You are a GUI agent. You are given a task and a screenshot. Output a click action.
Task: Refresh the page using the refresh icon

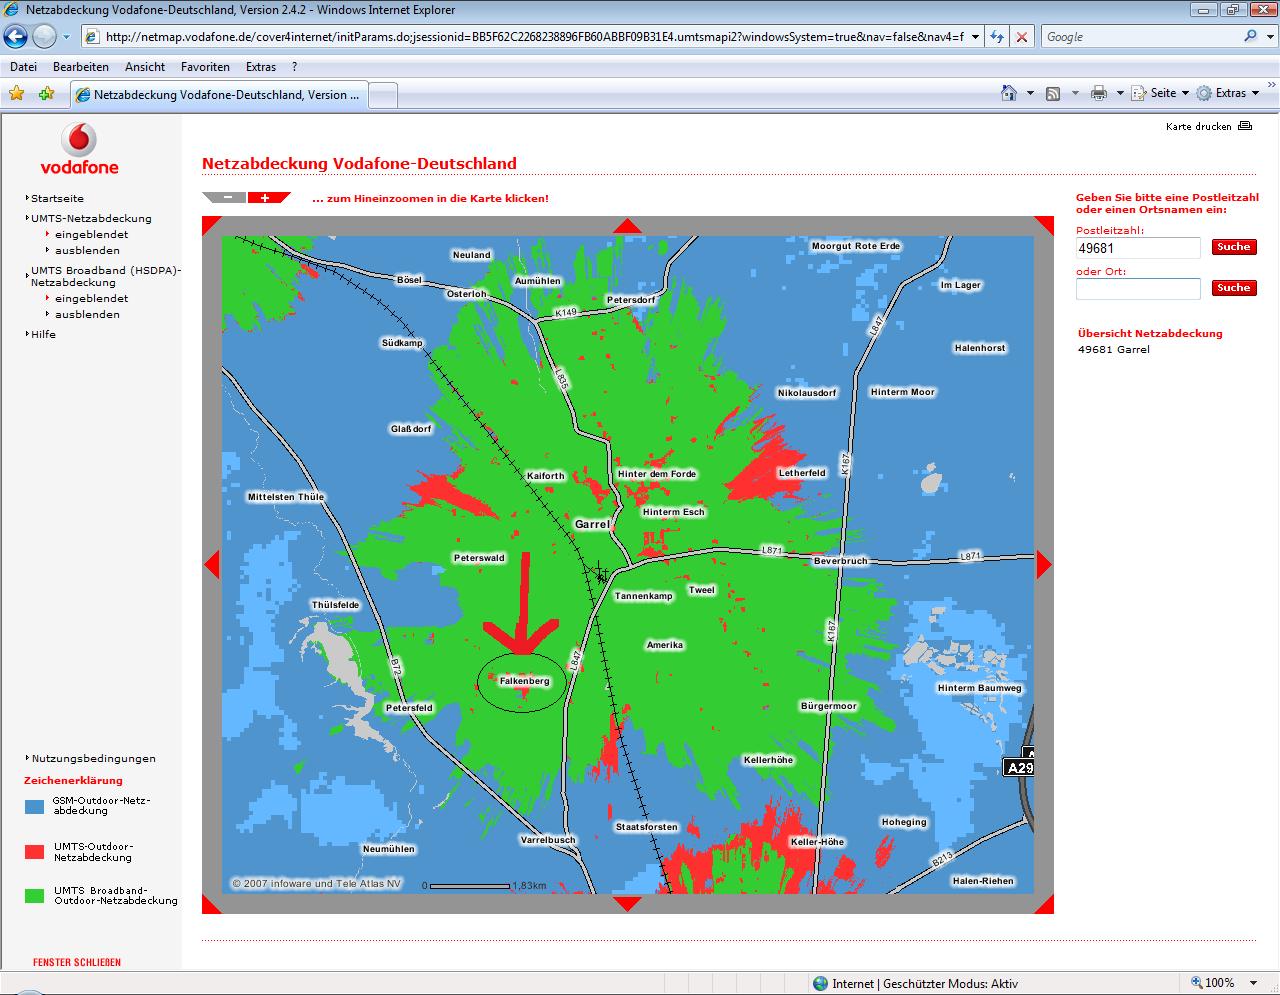(x=997, y=37)
